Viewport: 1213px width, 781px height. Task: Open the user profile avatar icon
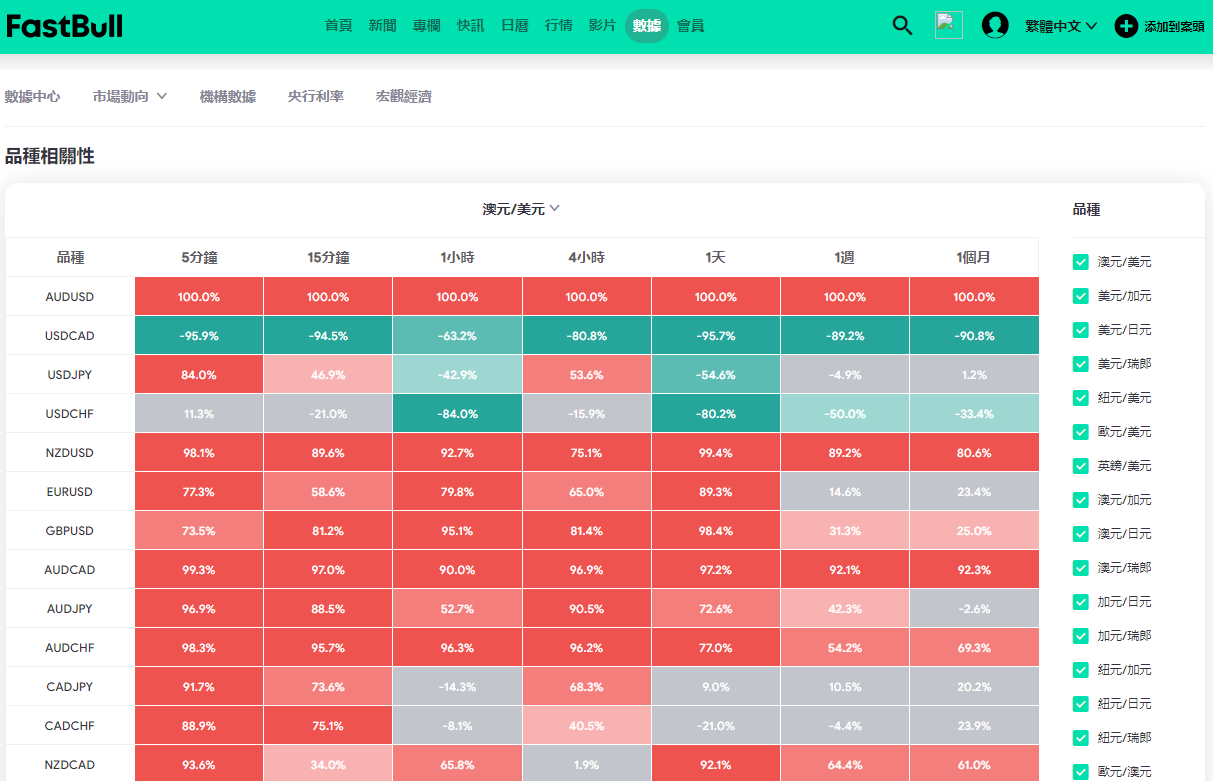(995, 26)
